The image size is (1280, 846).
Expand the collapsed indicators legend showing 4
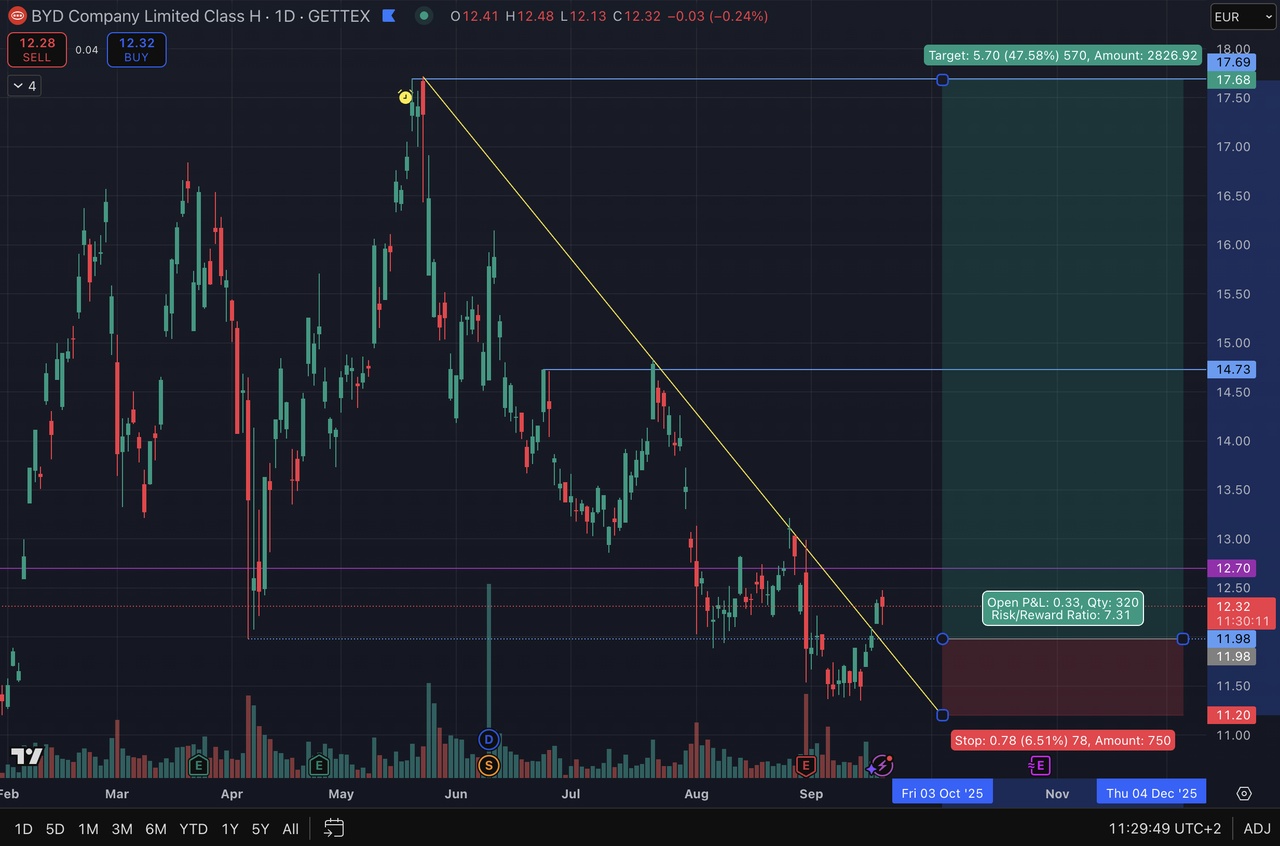[x=24, y=86]
